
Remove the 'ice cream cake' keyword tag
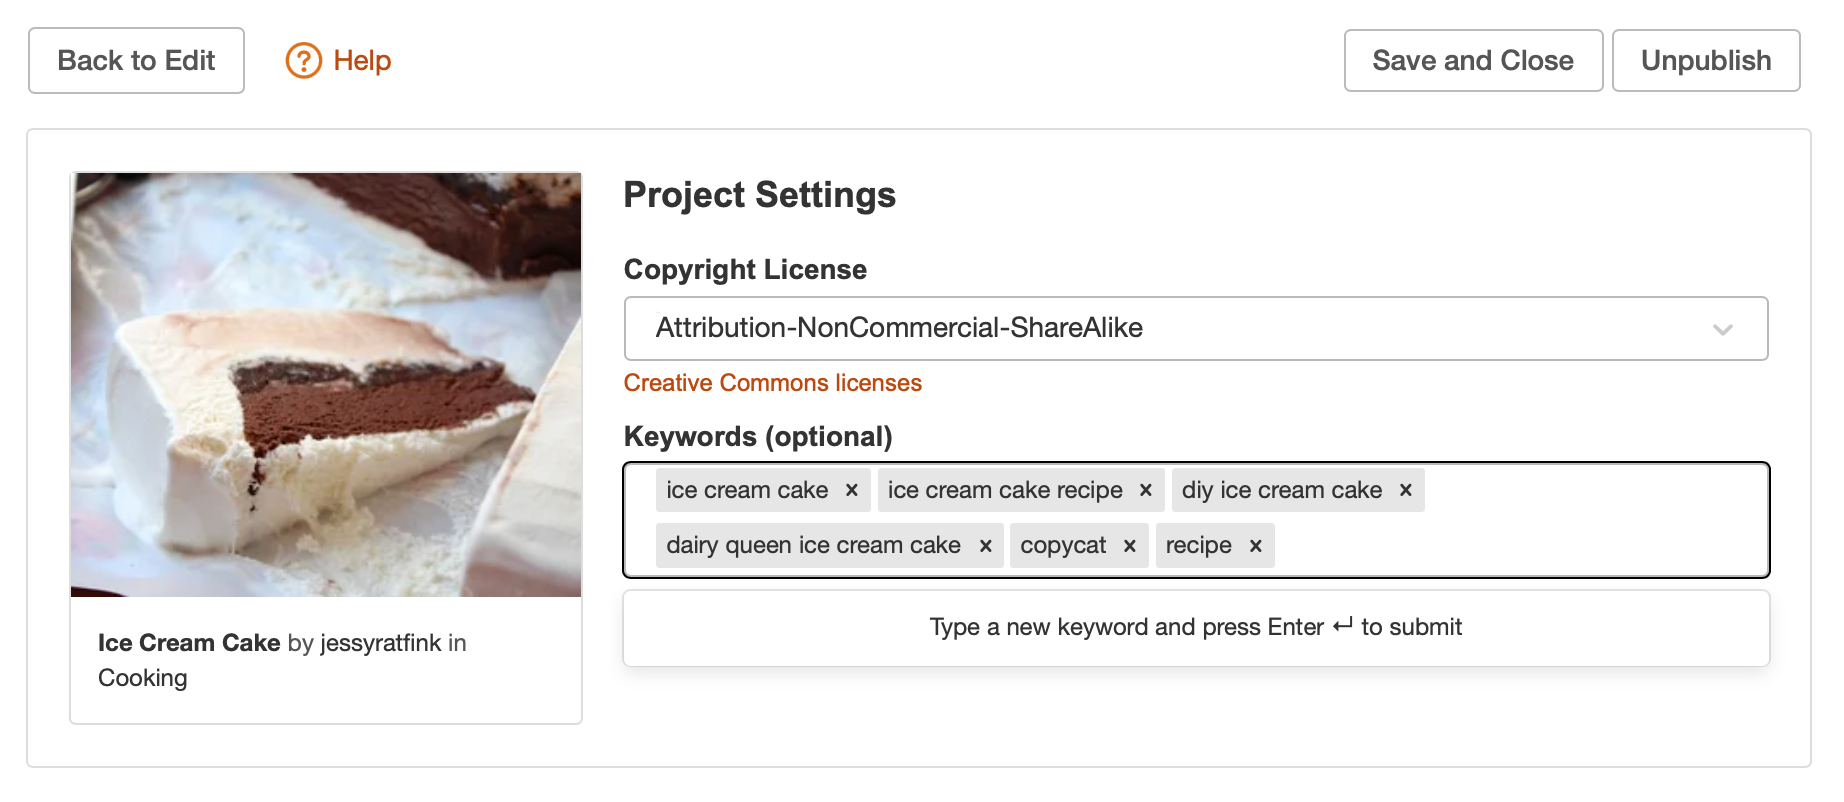point(852,490)
